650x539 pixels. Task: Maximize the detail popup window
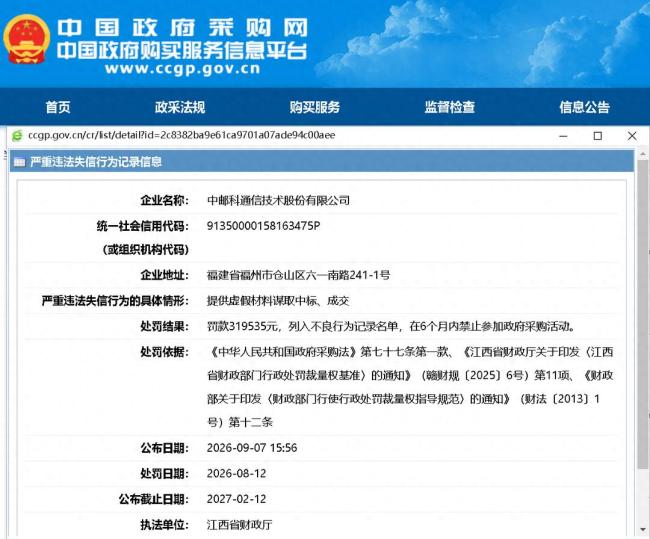click(x=598, y=136)
